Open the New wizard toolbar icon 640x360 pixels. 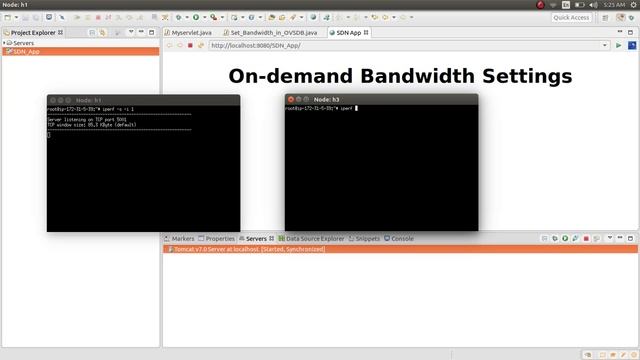coord(7,17)
